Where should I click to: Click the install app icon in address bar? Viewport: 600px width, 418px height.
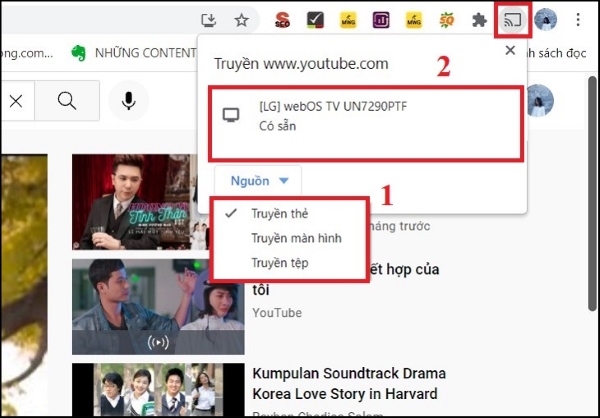coord(209,20)
